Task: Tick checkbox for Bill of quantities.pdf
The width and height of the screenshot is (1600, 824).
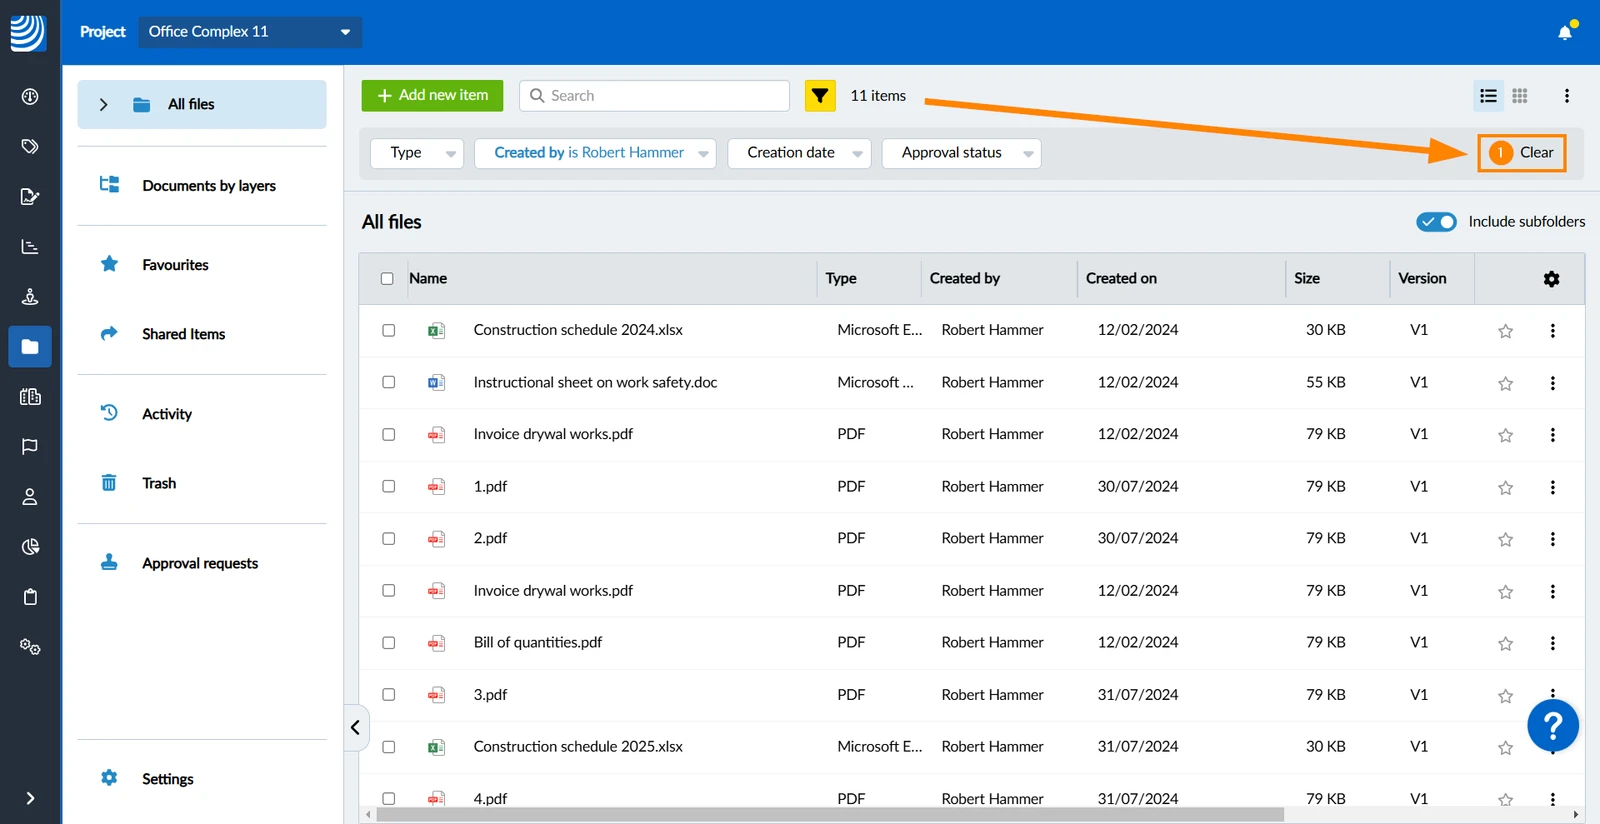Action: [389, 643]
